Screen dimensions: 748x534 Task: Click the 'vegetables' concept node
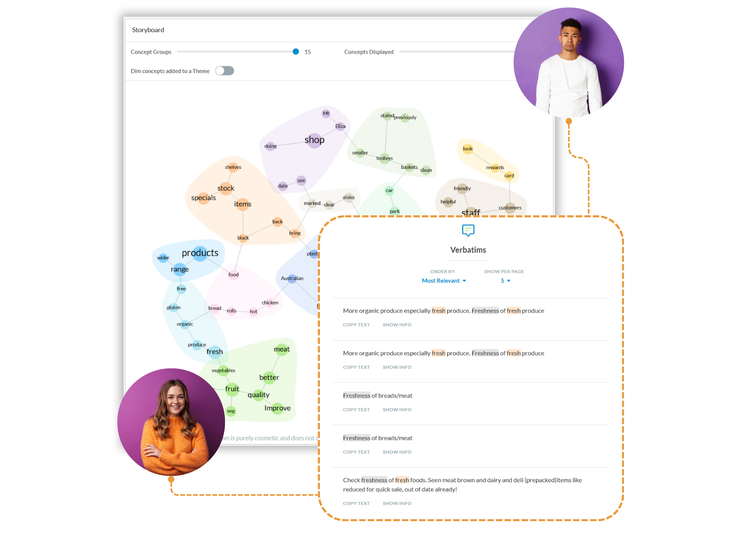tap(223, 370)
